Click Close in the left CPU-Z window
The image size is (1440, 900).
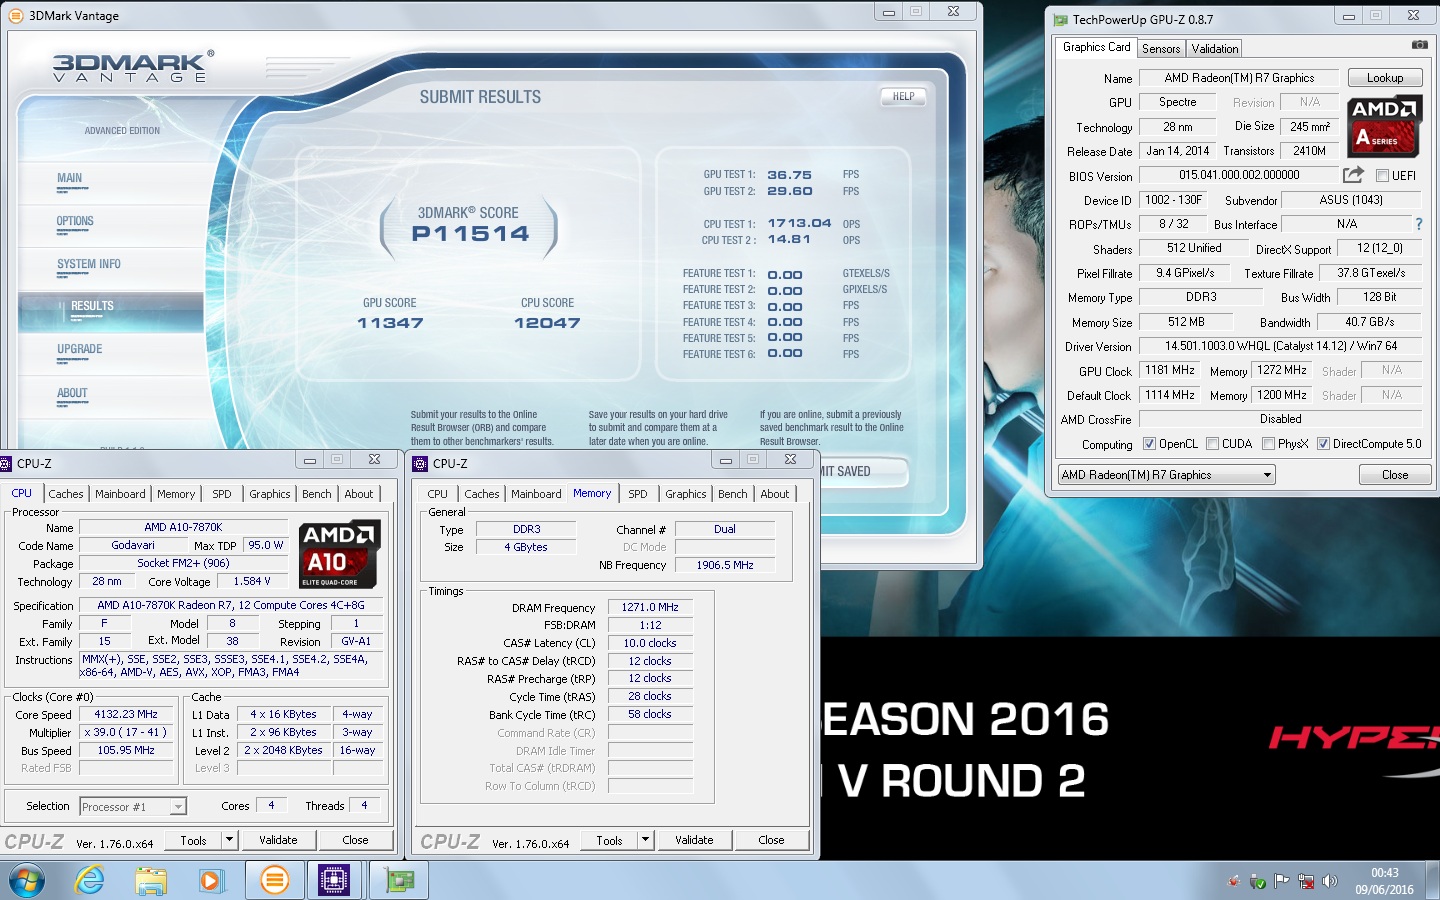click(355, 840)
